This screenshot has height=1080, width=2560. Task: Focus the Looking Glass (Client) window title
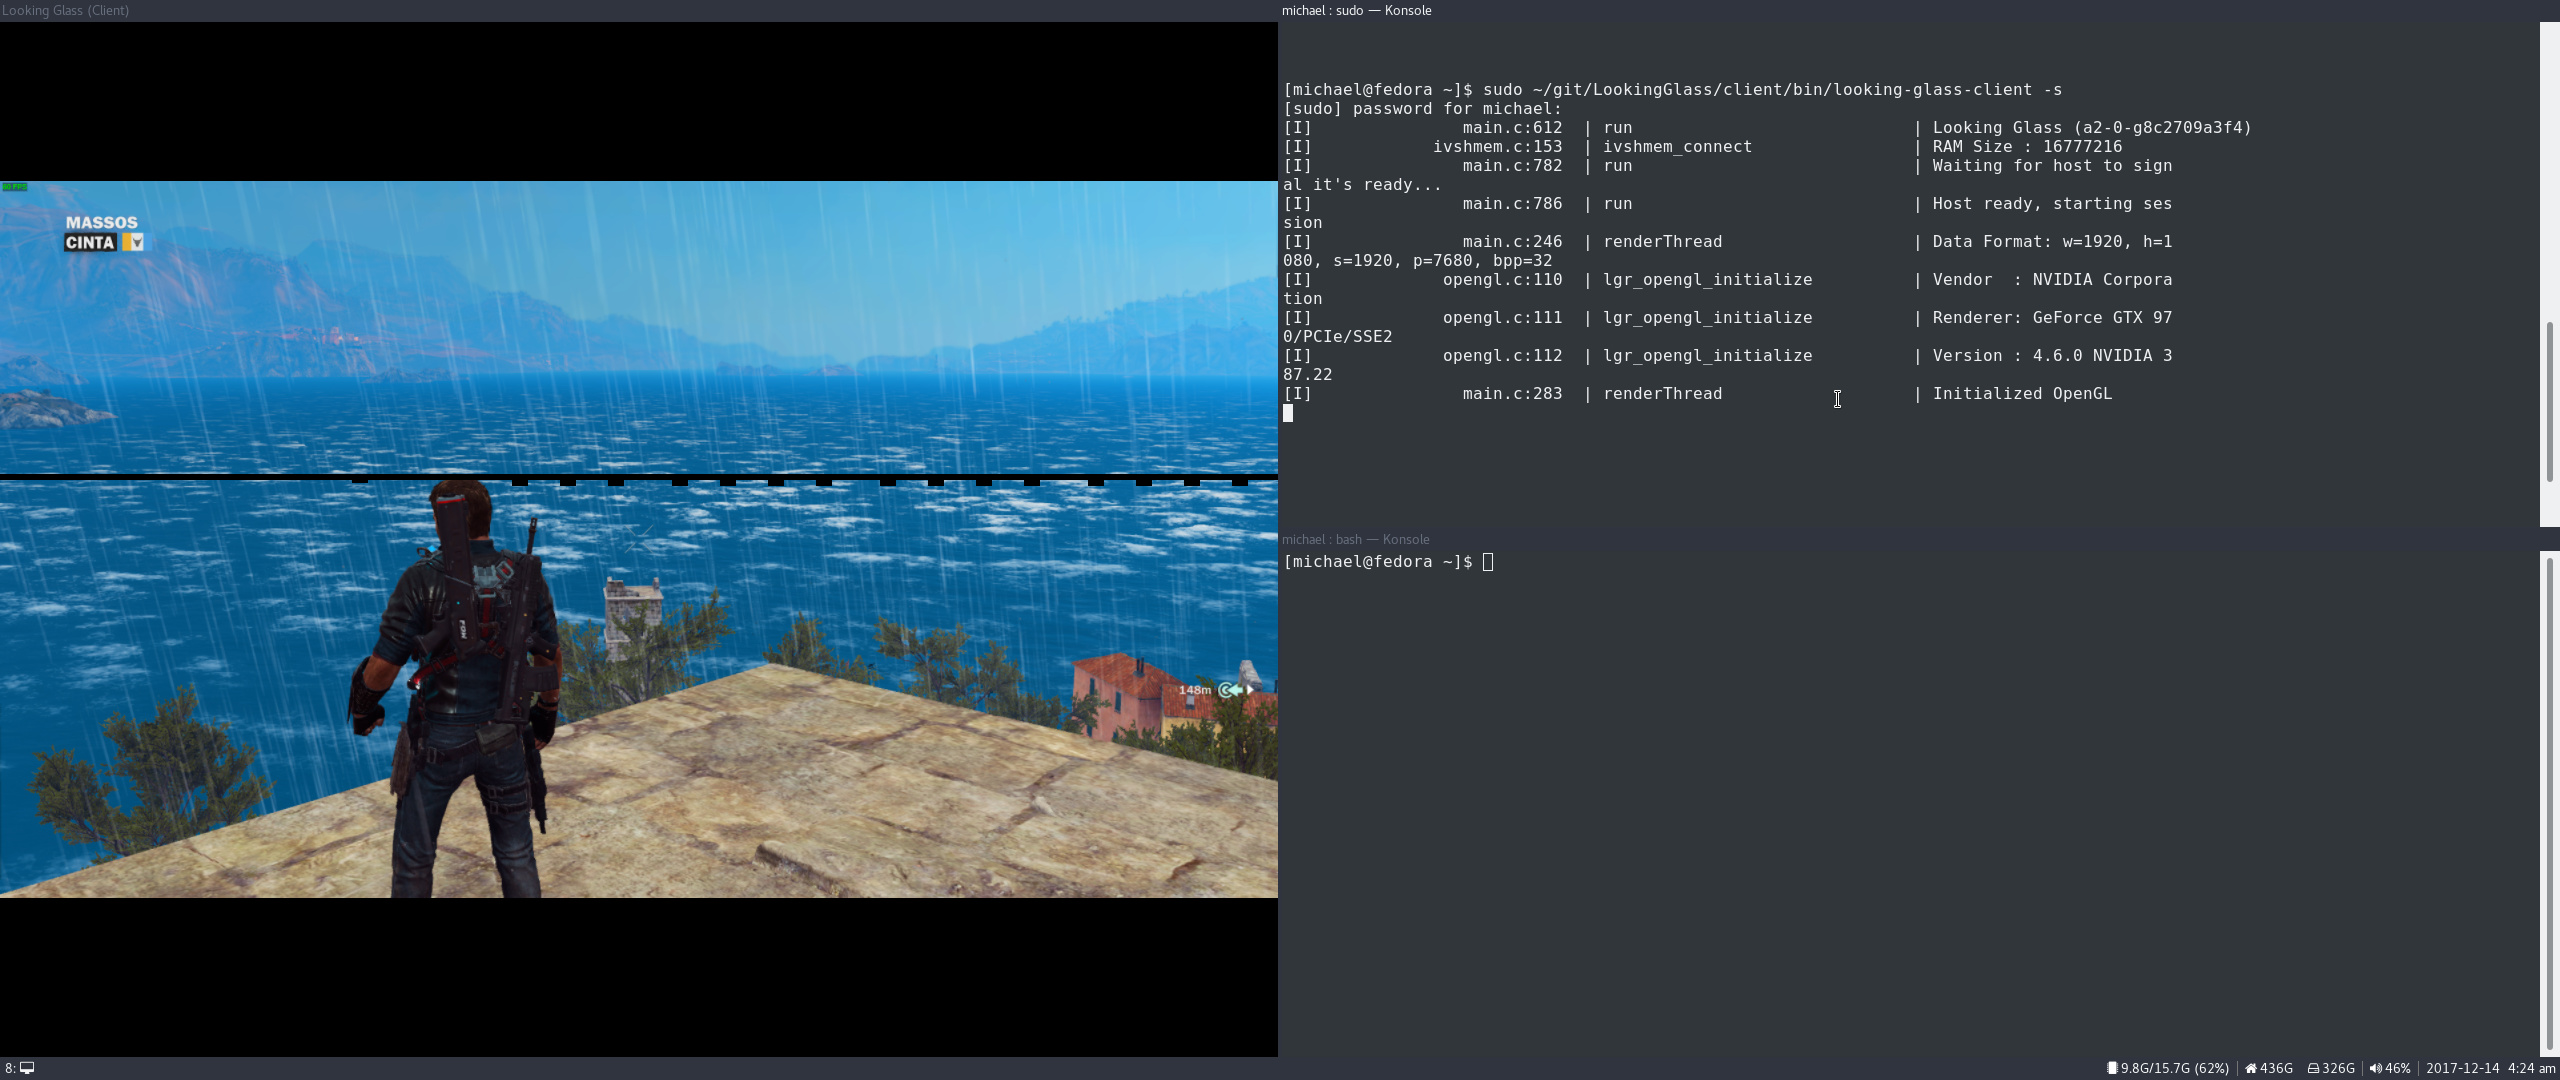[x=66, y=10]
